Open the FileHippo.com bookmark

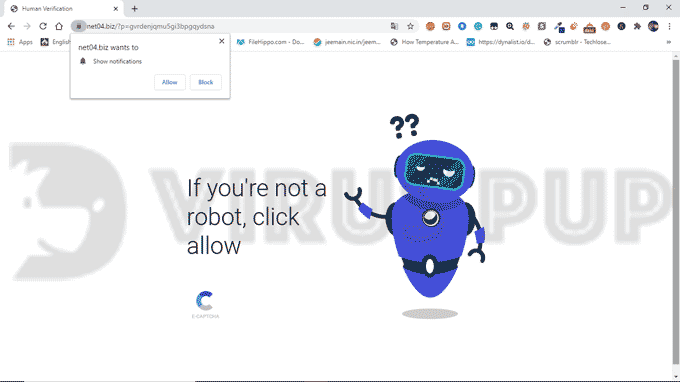coord(270,42)
